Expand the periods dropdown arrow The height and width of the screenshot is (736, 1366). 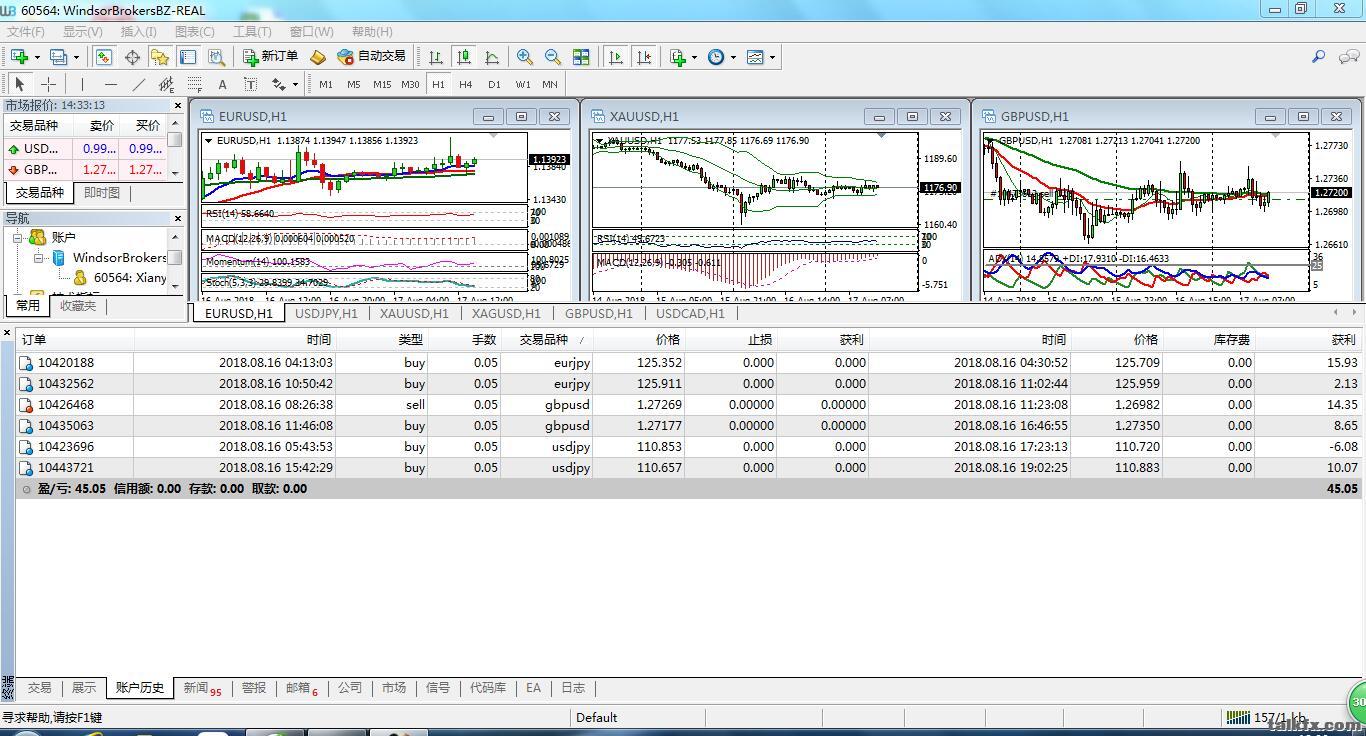733,57
